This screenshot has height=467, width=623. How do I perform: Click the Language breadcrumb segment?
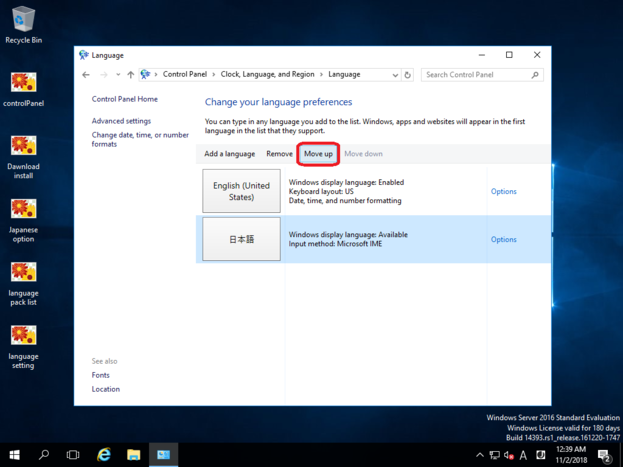click(344, 74)
